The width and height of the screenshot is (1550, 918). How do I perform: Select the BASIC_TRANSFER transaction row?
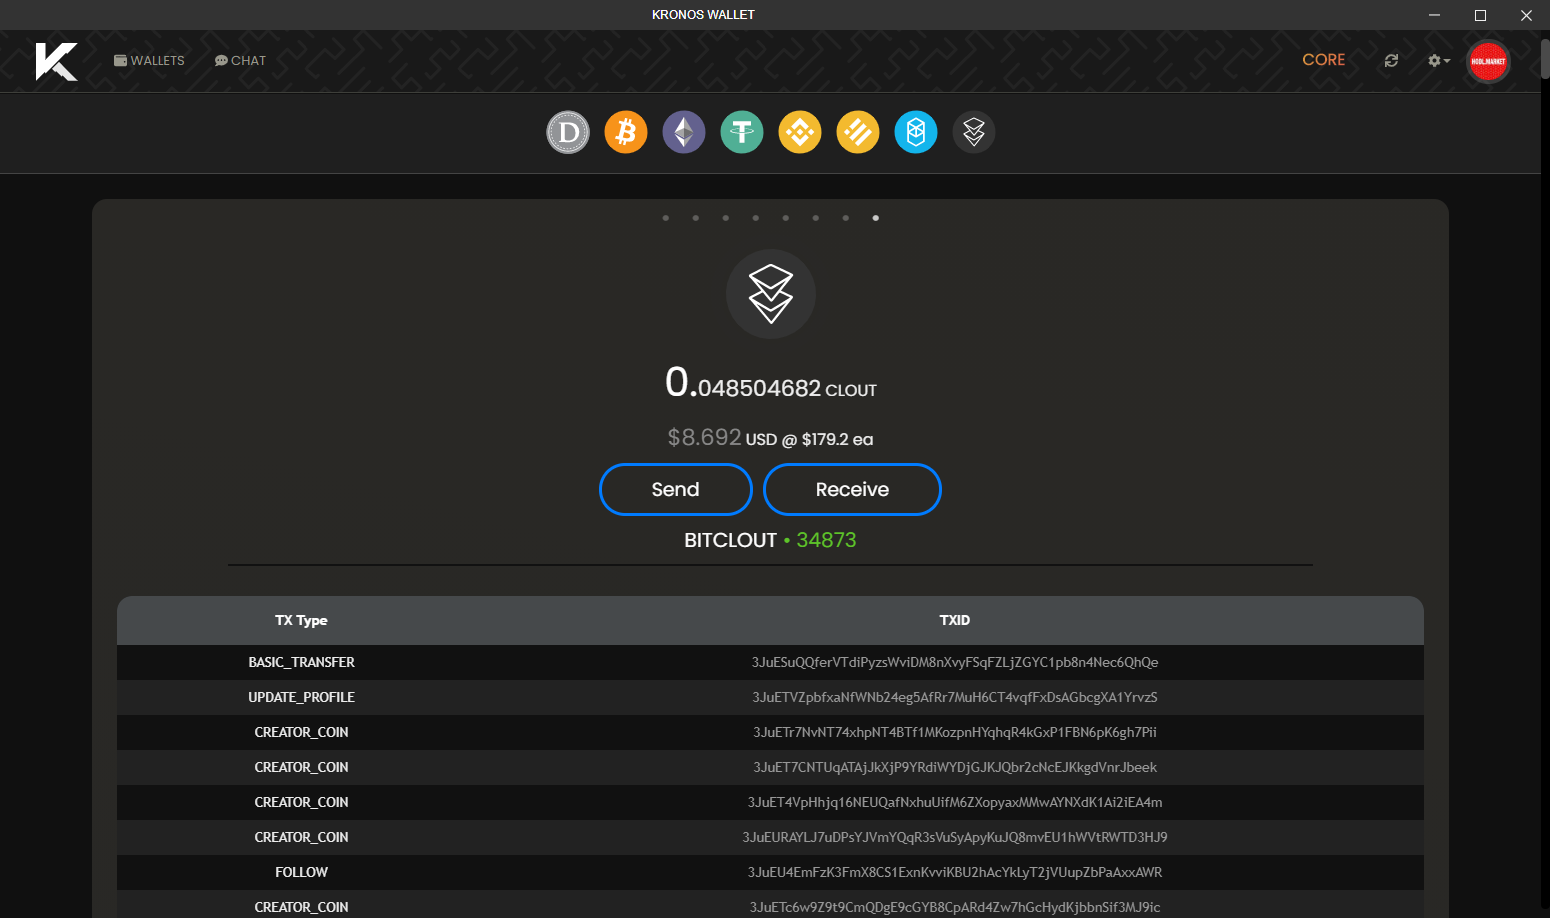770,662
